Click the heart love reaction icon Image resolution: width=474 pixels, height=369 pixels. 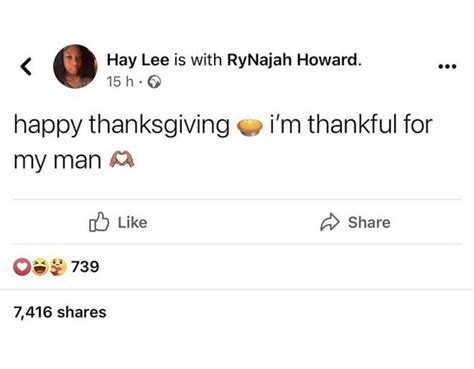(22, 267)
